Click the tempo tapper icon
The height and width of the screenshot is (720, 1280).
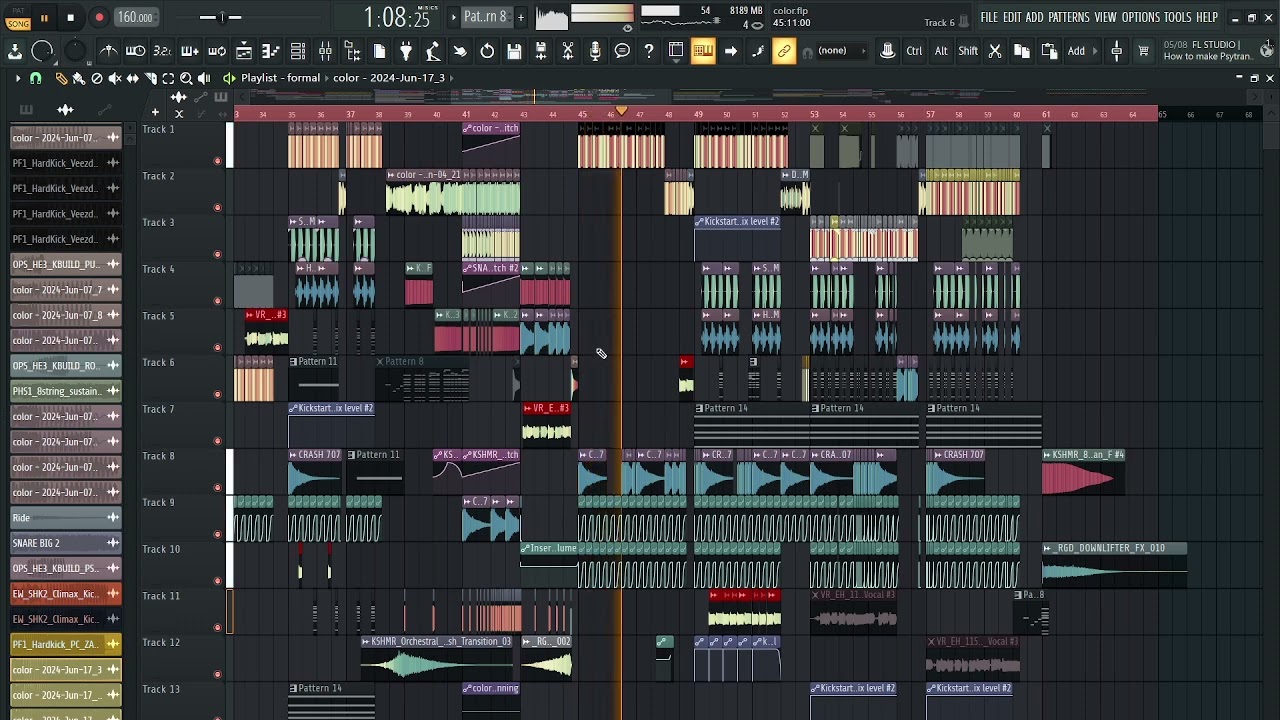(433, 51)
